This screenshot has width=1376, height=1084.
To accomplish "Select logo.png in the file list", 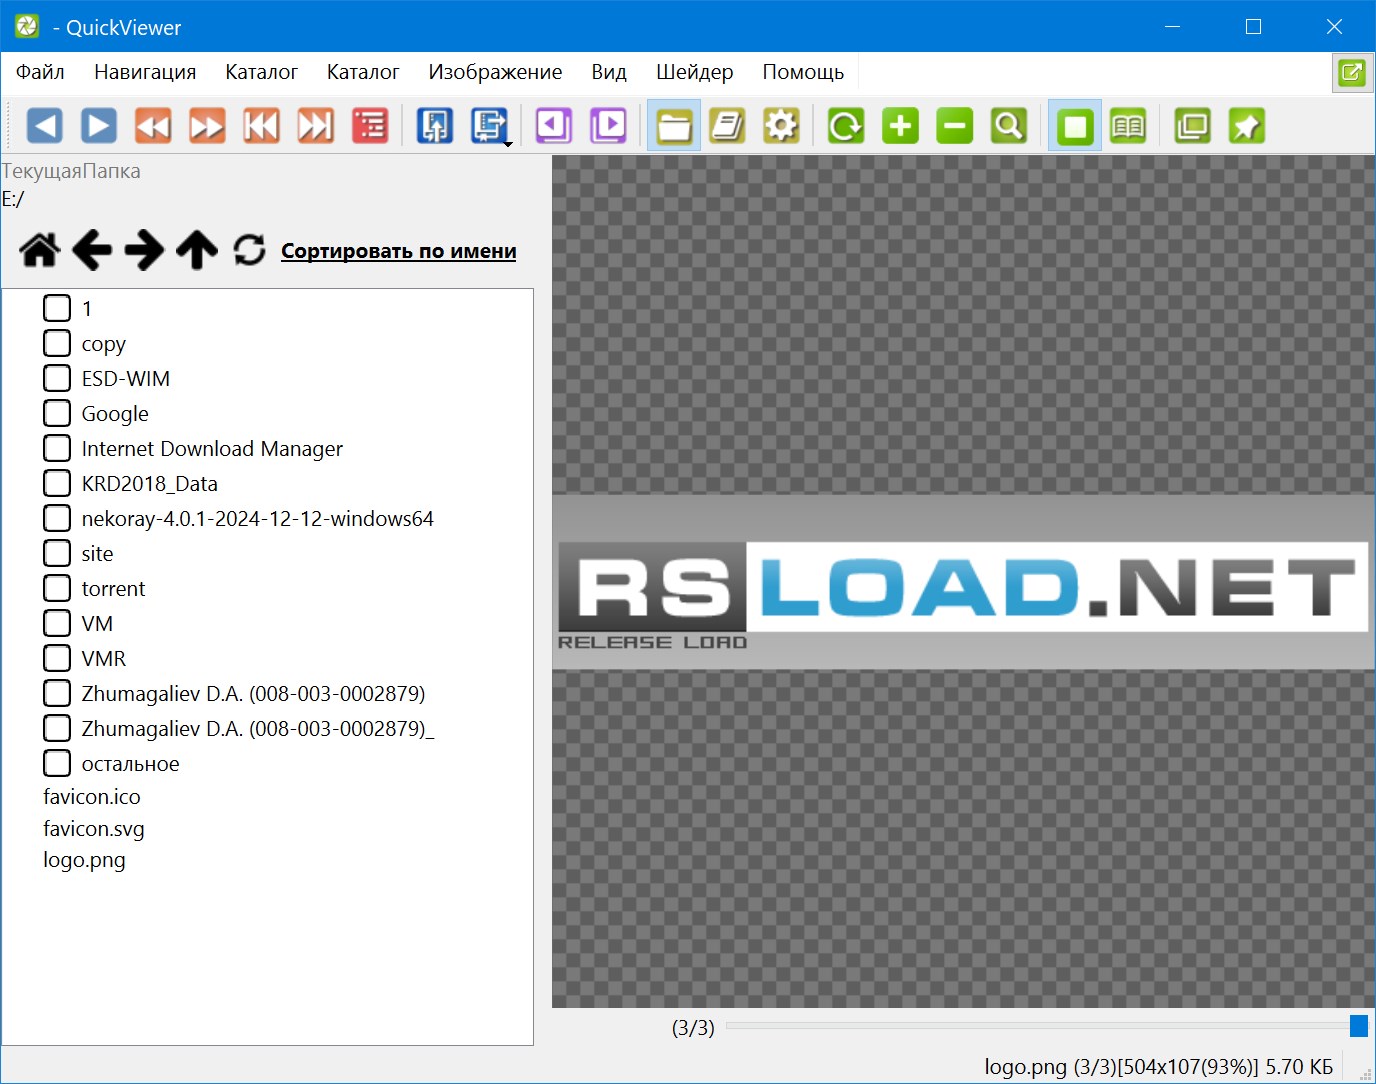I will [84, 860].
